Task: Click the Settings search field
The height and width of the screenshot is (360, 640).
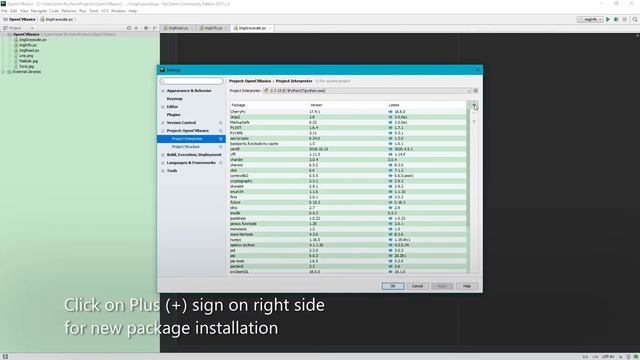Action: pyautogui.click(x=191, y=81)
